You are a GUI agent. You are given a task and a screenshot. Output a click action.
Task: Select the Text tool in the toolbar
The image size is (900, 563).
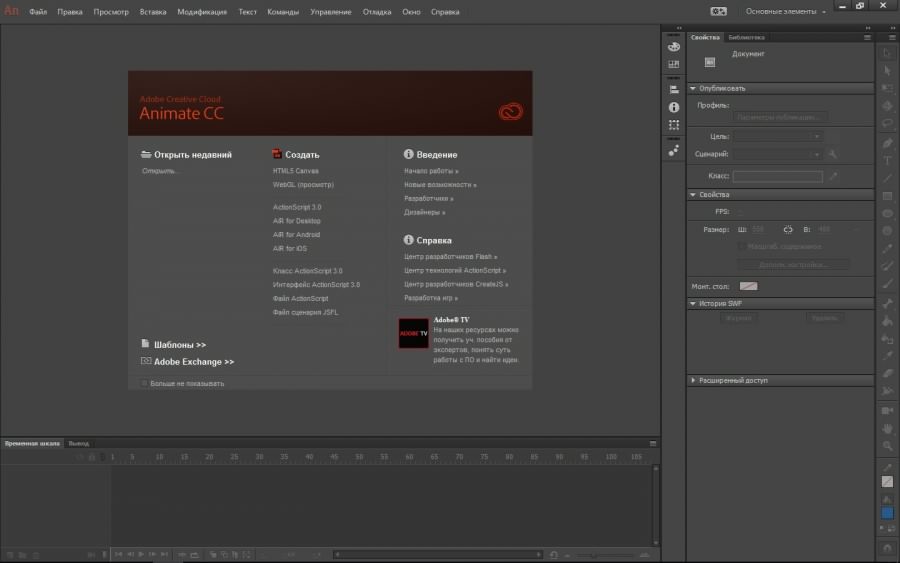(x=887, y=160)
